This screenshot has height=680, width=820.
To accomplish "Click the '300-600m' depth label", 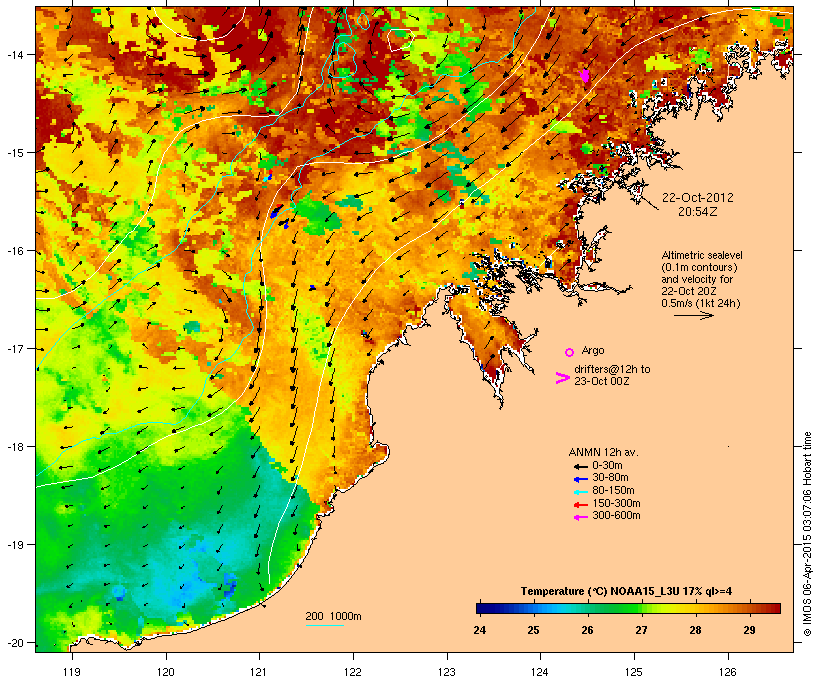I will (x=616, y=516).
